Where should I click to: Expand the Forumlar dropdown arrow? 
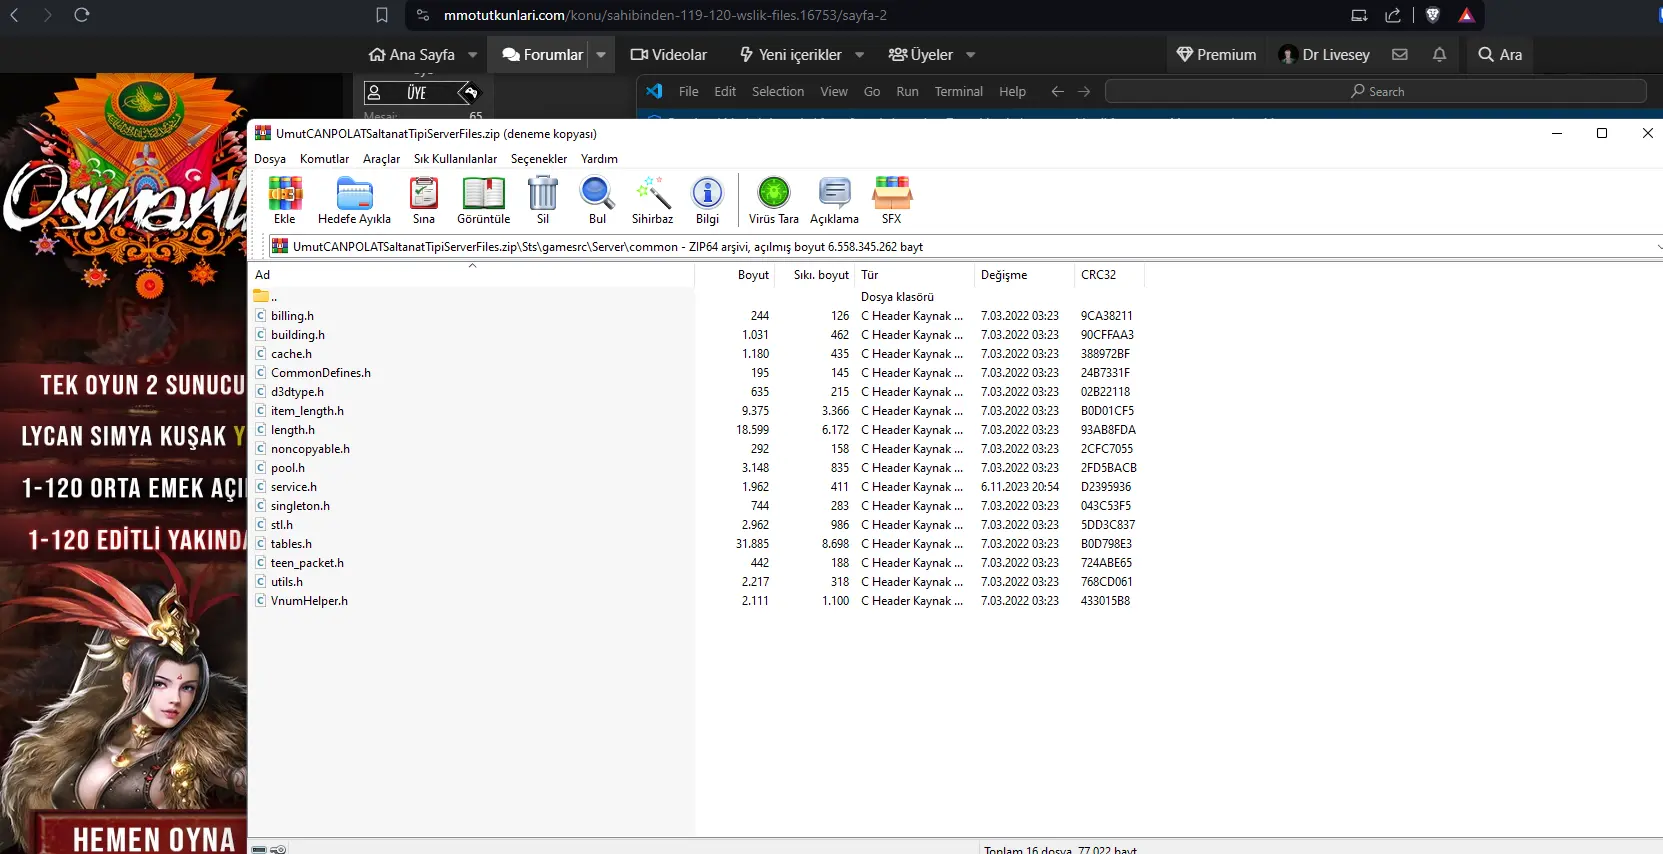pos(601,55)
